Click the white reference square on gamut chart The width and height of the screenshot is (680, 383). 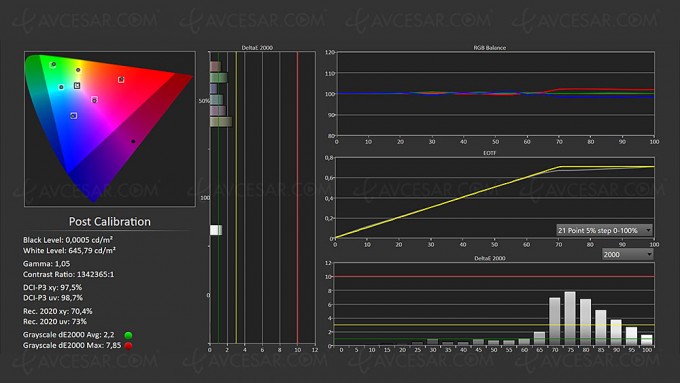coord(77,85)
